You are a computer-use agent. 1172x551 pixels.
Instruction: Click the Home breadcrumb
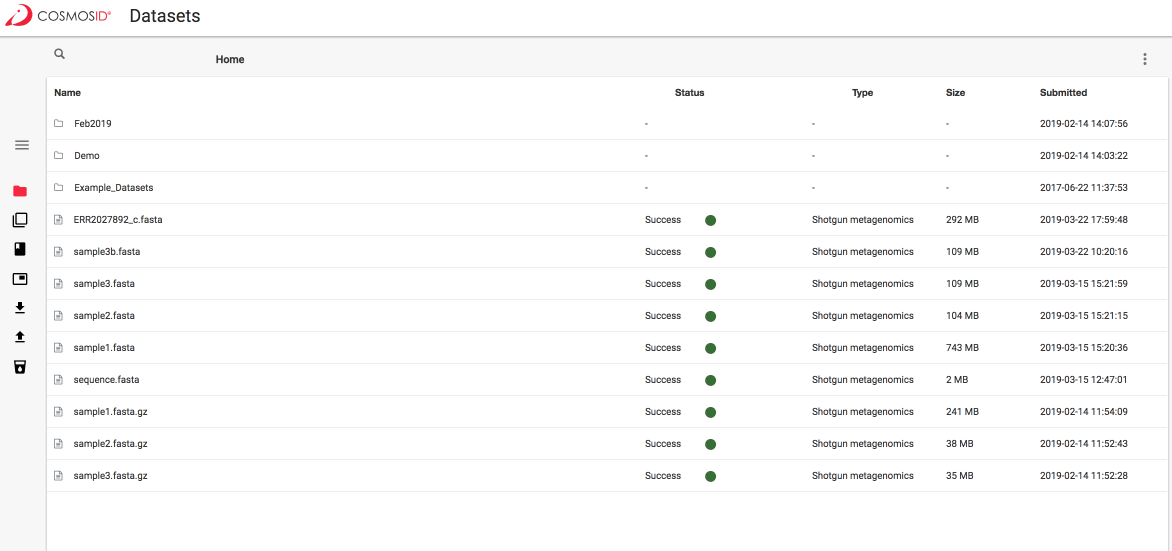point(229,59)
